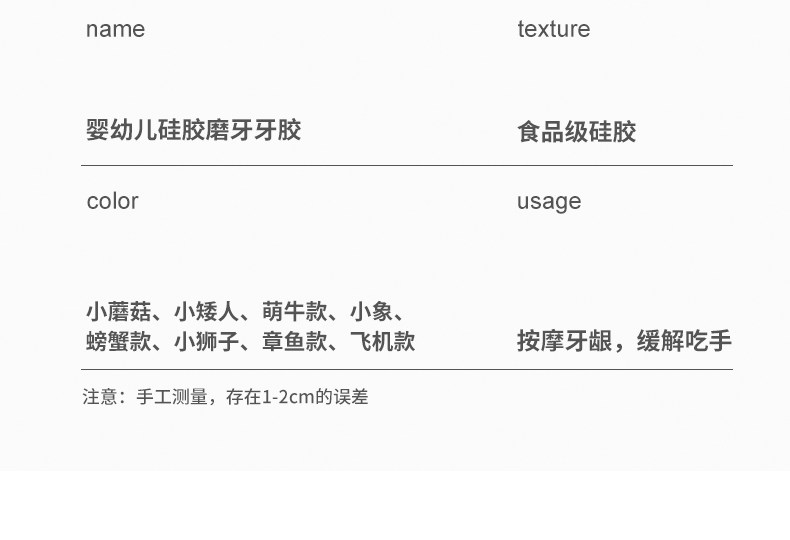The width and height of the screenshot is (790, 540).
Task: Click the "usage" heading label
Action: [x=548, y=202]
